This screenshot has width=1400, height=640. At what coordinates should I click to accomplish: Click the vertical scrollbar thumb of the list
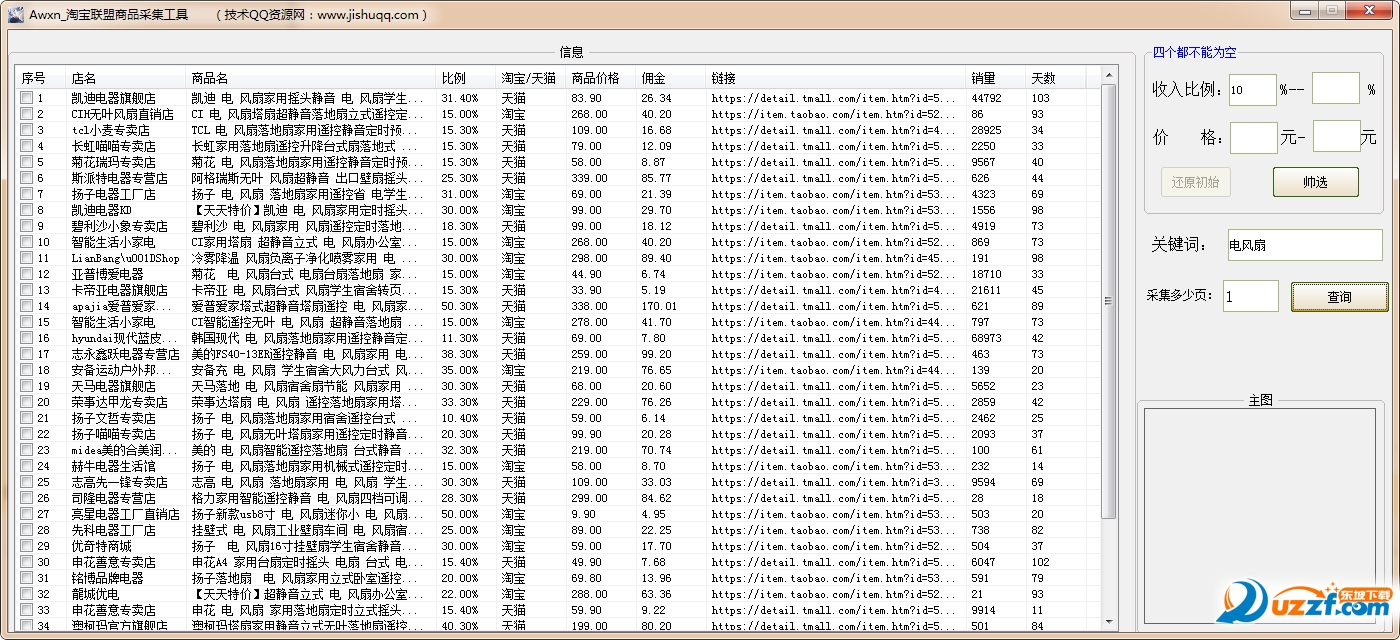[x=1108, y=302]
